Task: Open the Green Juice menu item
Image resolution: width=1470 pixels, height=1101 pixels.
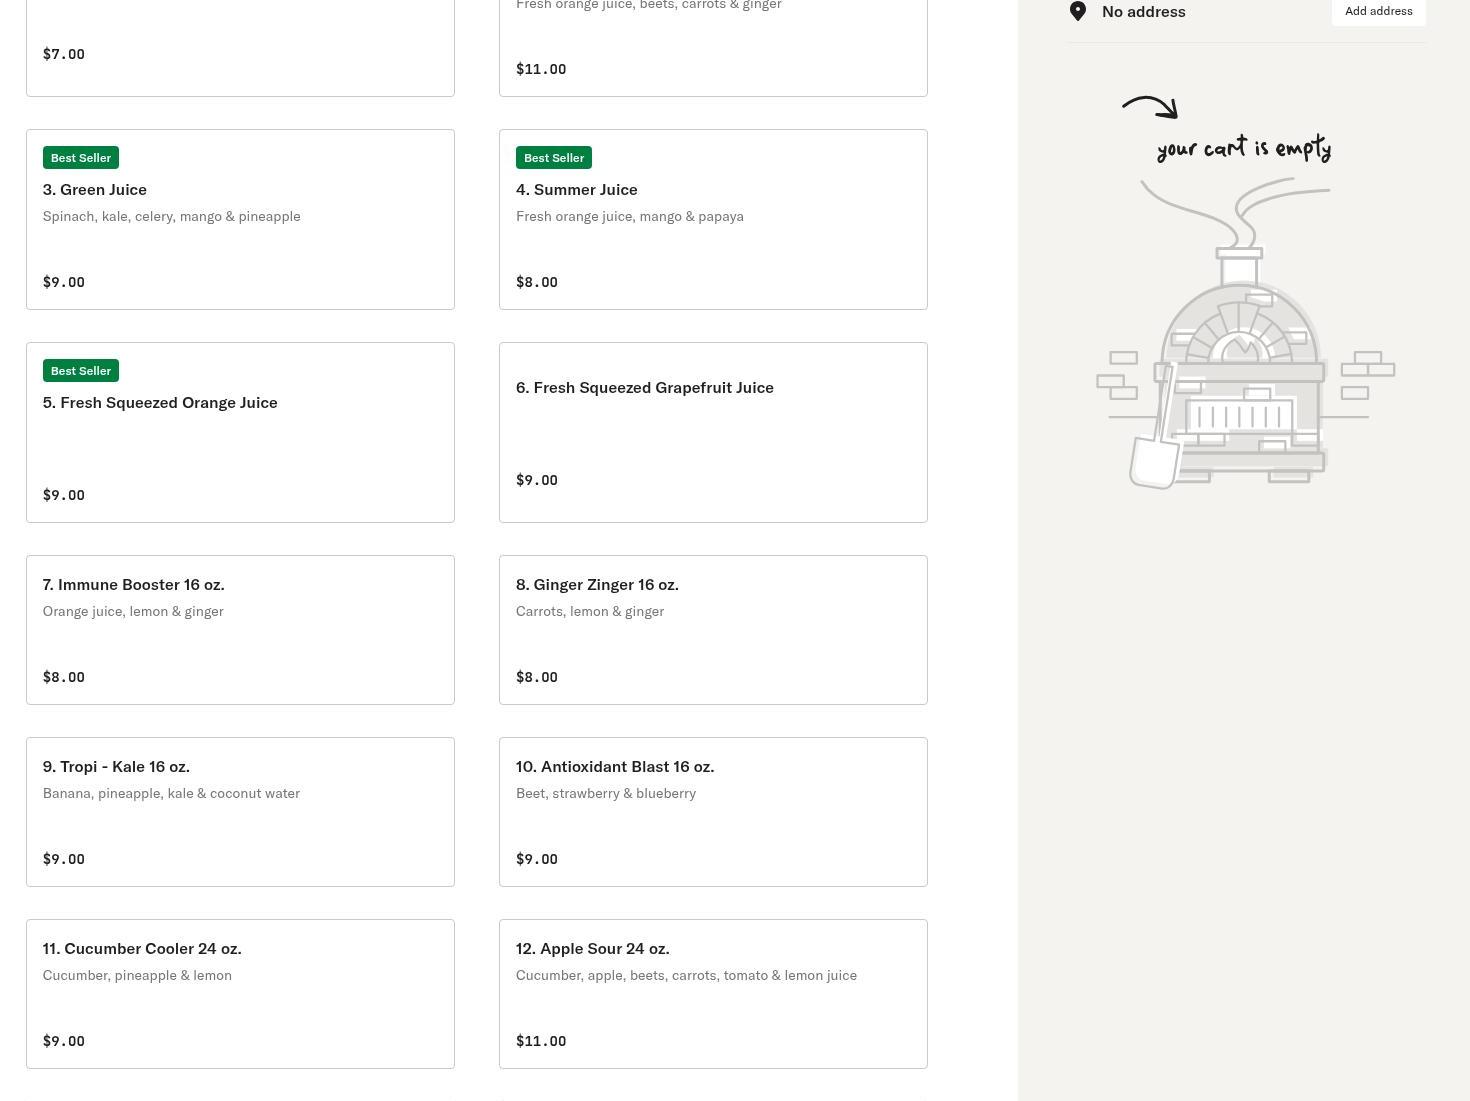Action: (240, 220)
